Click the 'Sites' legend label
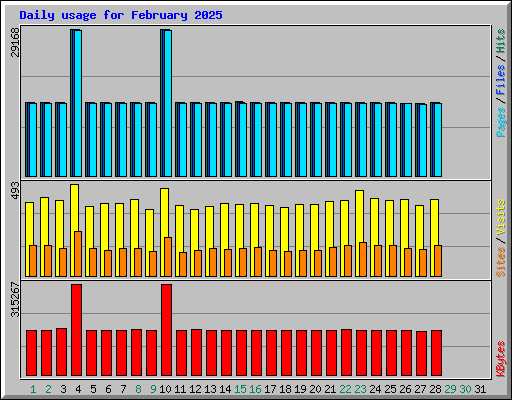This screenshot has width=512, height=400. pyautogui.click(x=501, y=262)
